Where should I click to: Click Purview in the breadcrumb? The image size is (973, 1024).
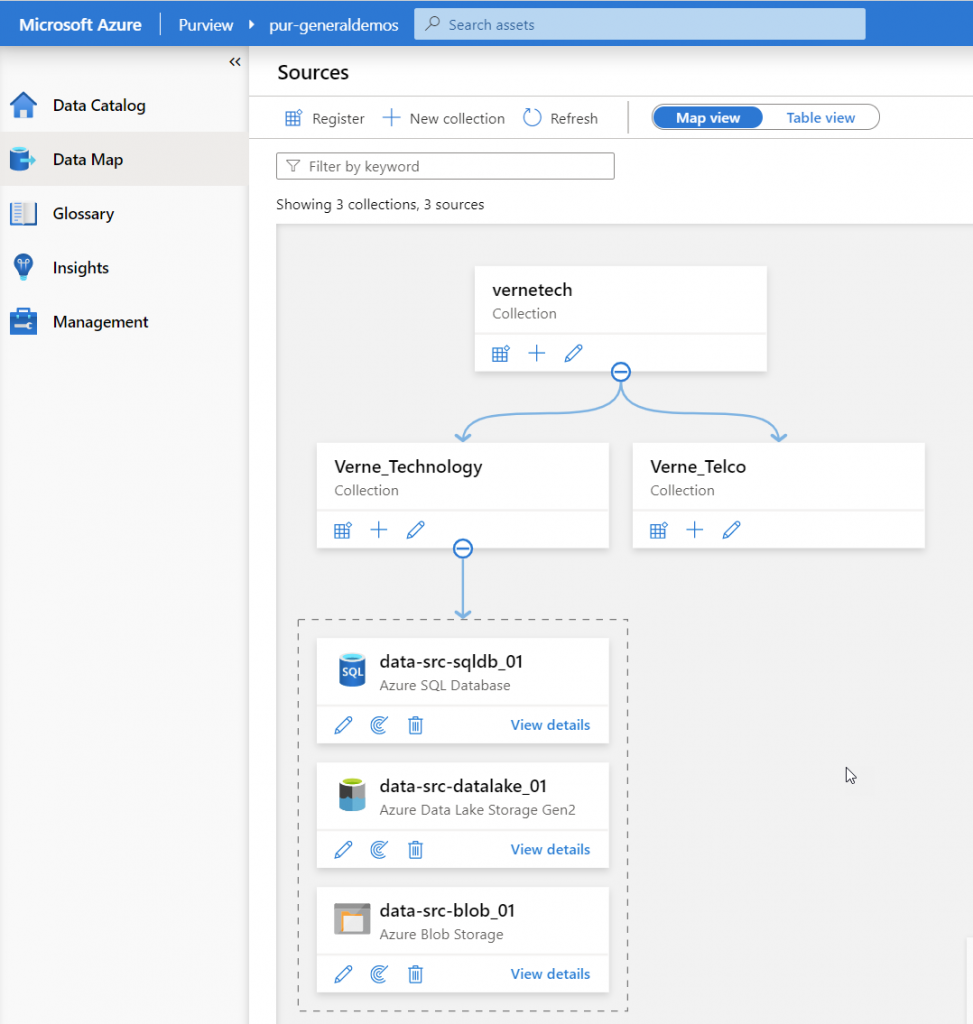pyautogui.click(x=205, y=24)
